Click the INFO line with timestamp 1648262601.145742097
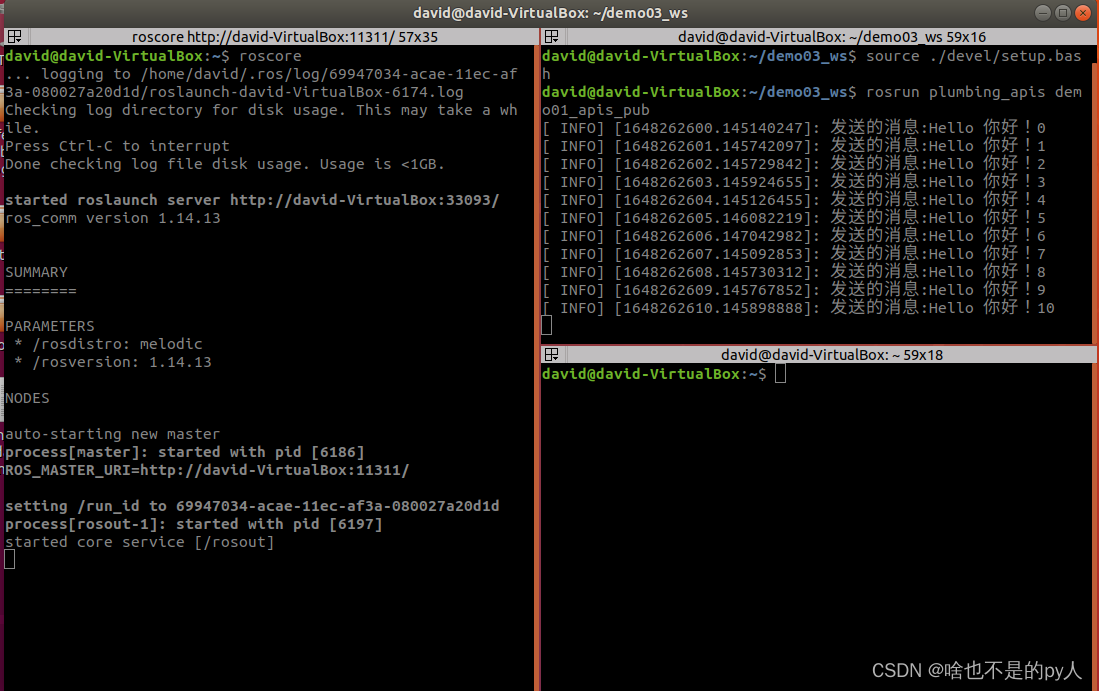 [794, 146]
